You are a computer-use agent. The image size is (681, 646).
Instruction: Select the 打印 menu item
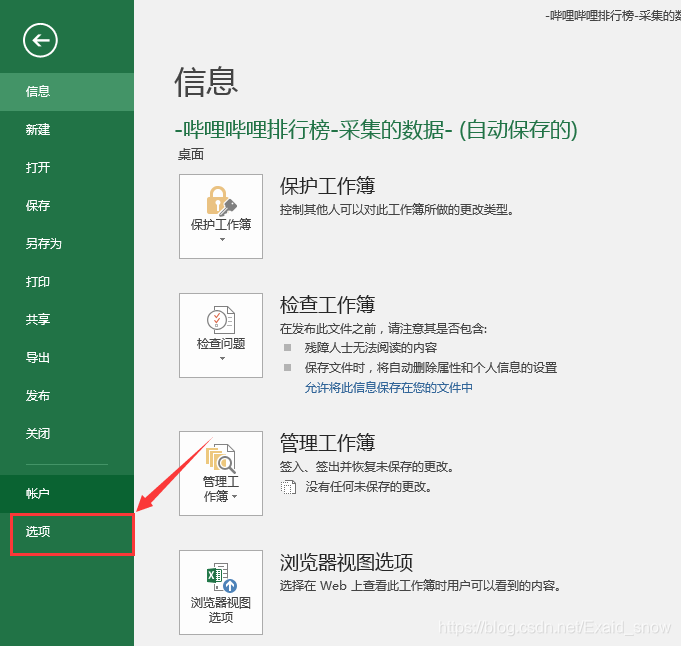(x=67, y=282)
